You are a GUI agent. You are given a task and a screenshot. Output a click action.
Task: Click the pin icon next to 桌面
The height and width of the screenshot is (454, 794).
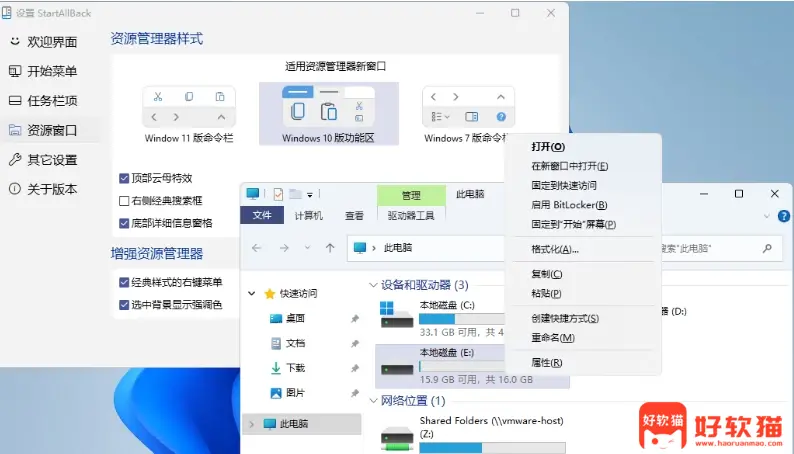(355, 319)
